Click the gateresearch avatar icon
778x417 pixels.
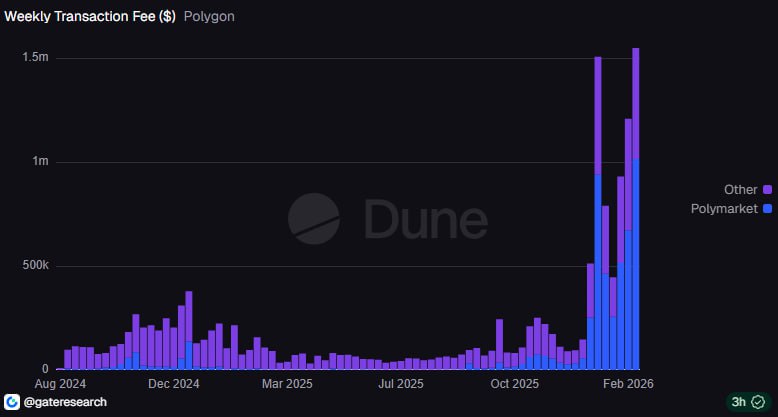point(12,401)
